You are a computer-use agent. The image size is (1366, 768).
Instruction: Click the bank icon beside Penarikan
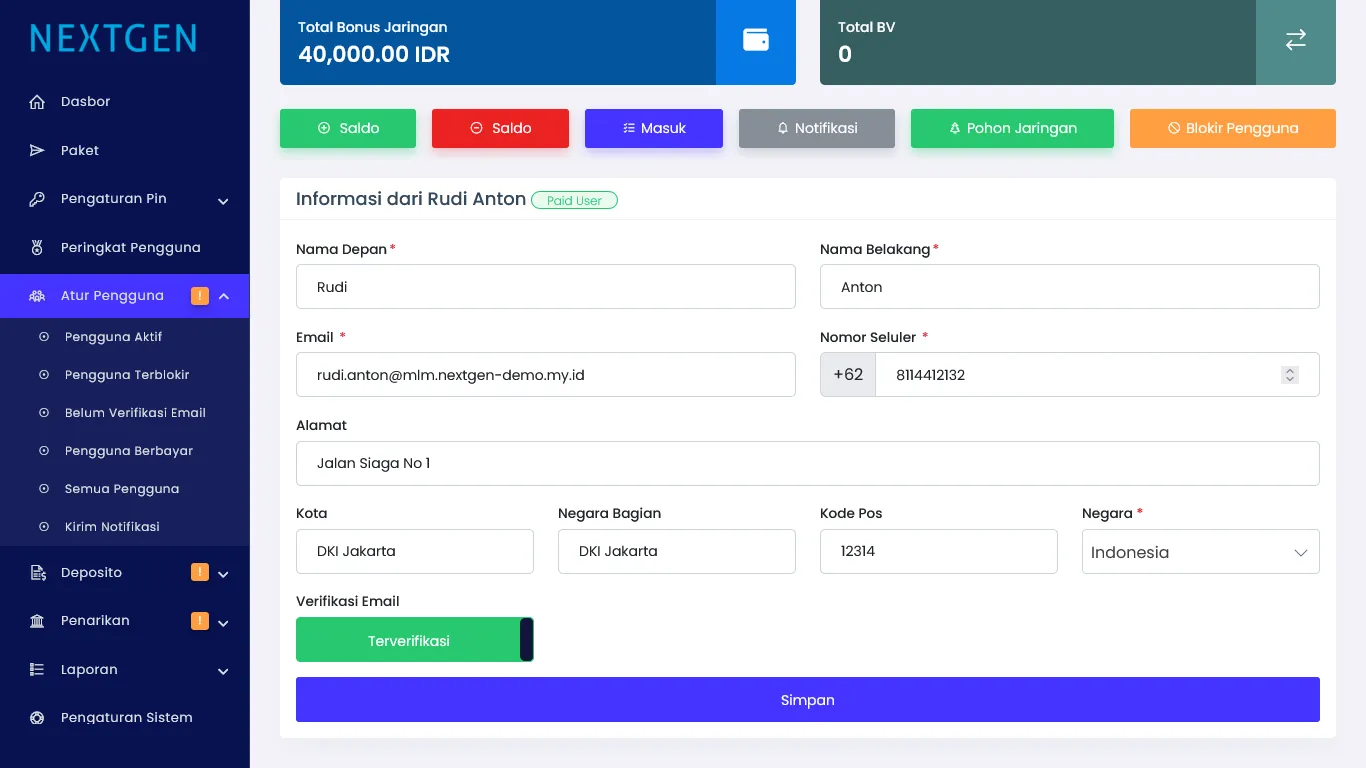tap(37, 621)
